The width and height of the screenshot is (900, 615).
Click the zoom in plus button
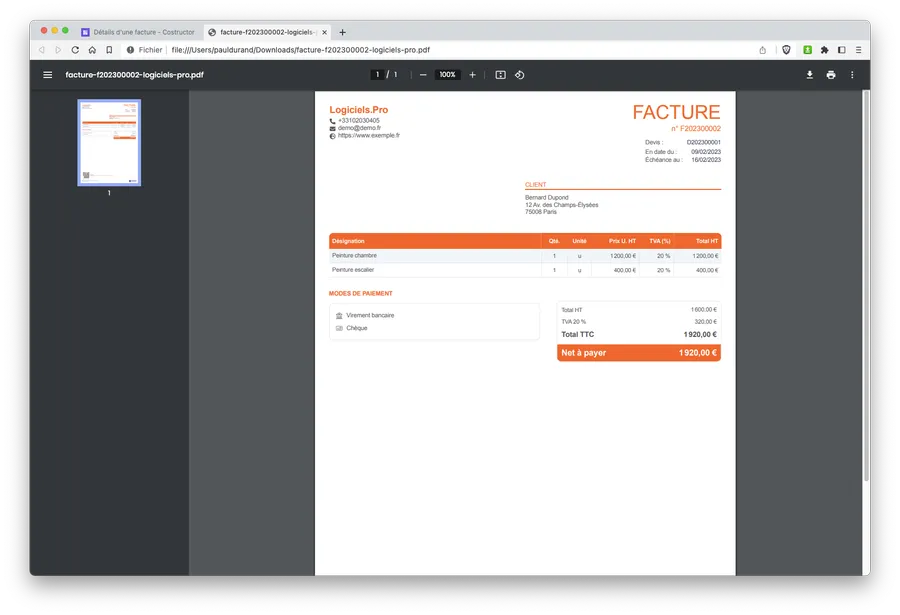tap(472, 75)
